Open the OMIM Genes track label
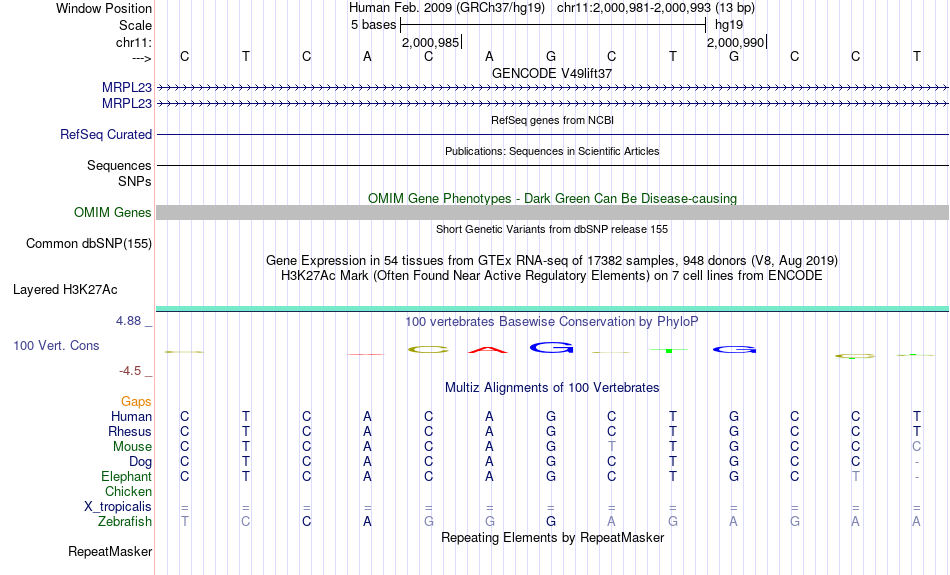Image resolution: width=950 pixels, height=575 pixels. [x=113, y=213]
